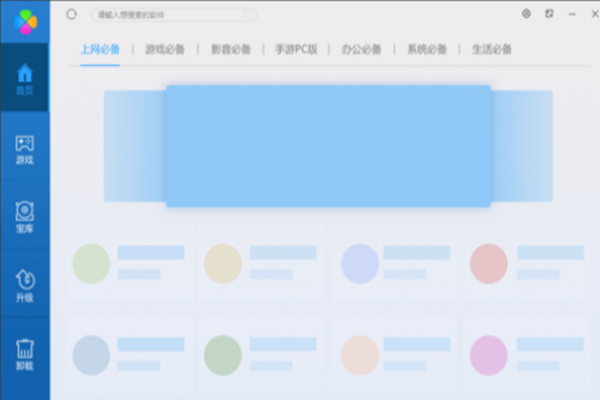The image size is (600, 400).
Task: Open the 卸载 uninstall trash icon
Action: point(25,353)
